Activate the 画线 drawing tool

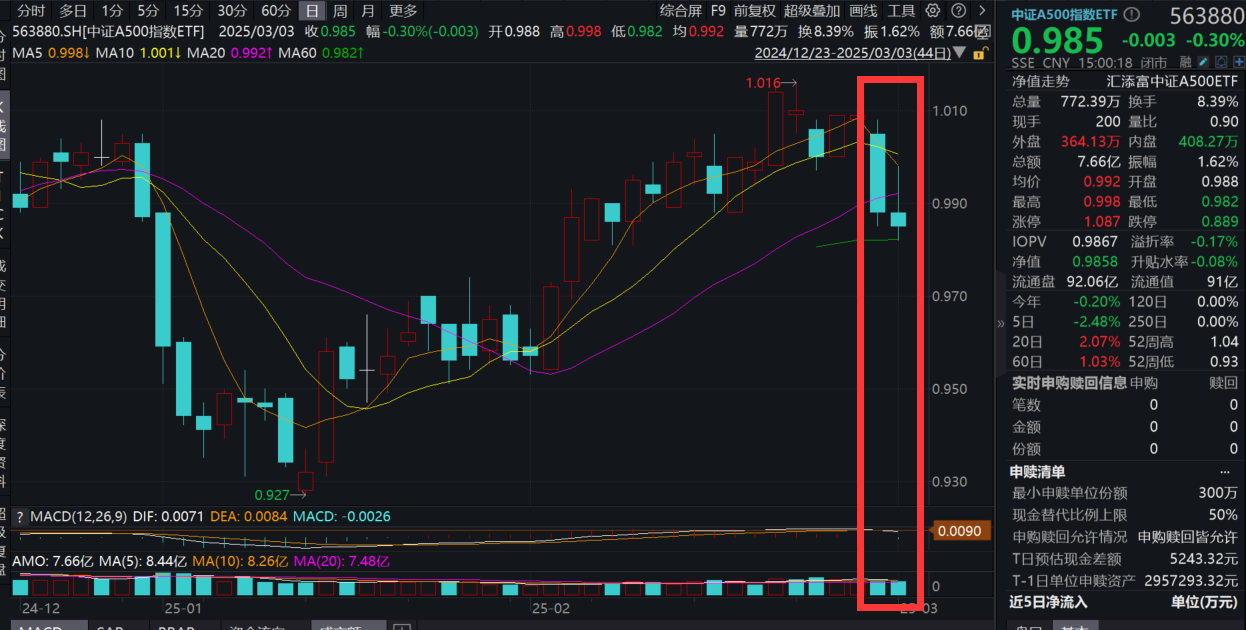(x=862, y=11)
